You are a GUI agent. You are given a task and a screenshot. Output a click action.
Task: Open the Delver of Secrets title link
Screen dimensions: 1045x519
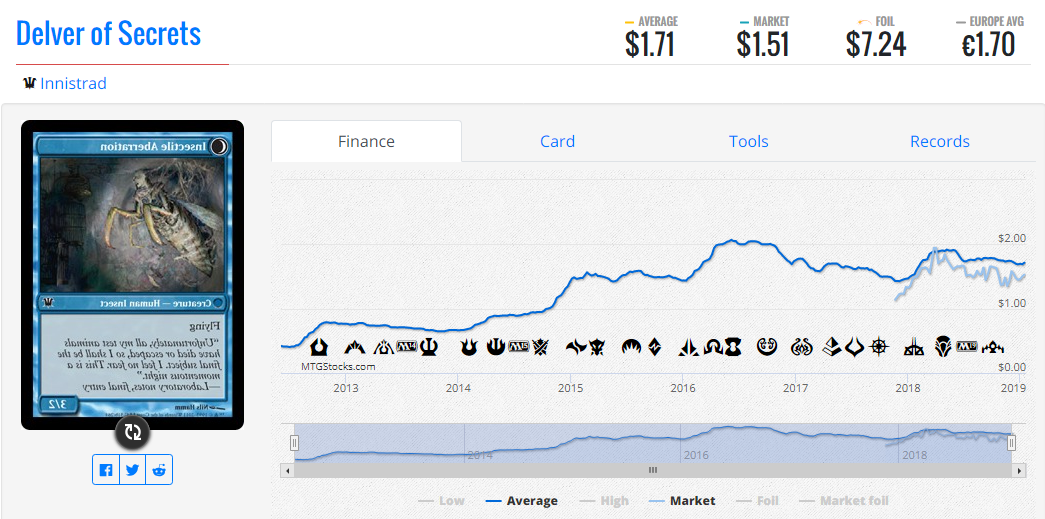[x=109, y=33]
